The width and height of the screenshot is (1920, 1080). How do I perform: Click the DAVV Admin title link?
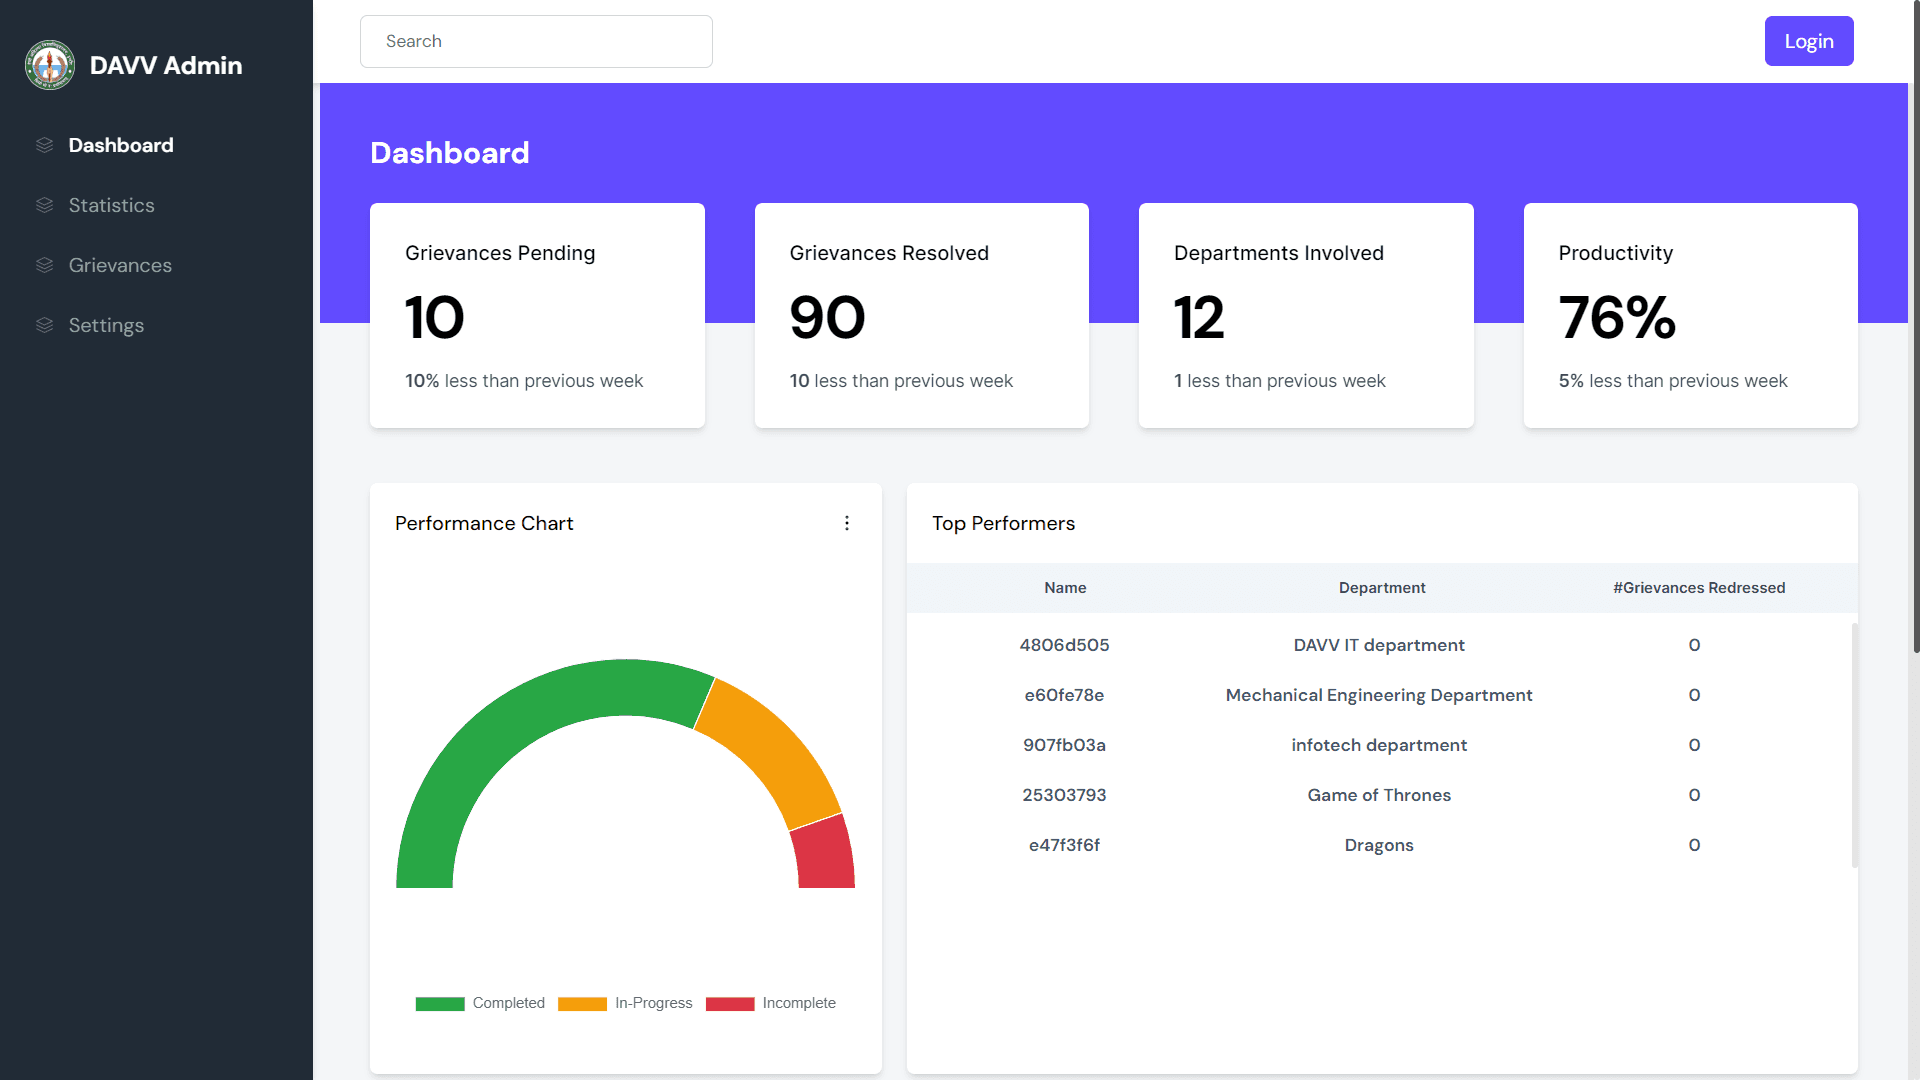(x=166, y=65)
